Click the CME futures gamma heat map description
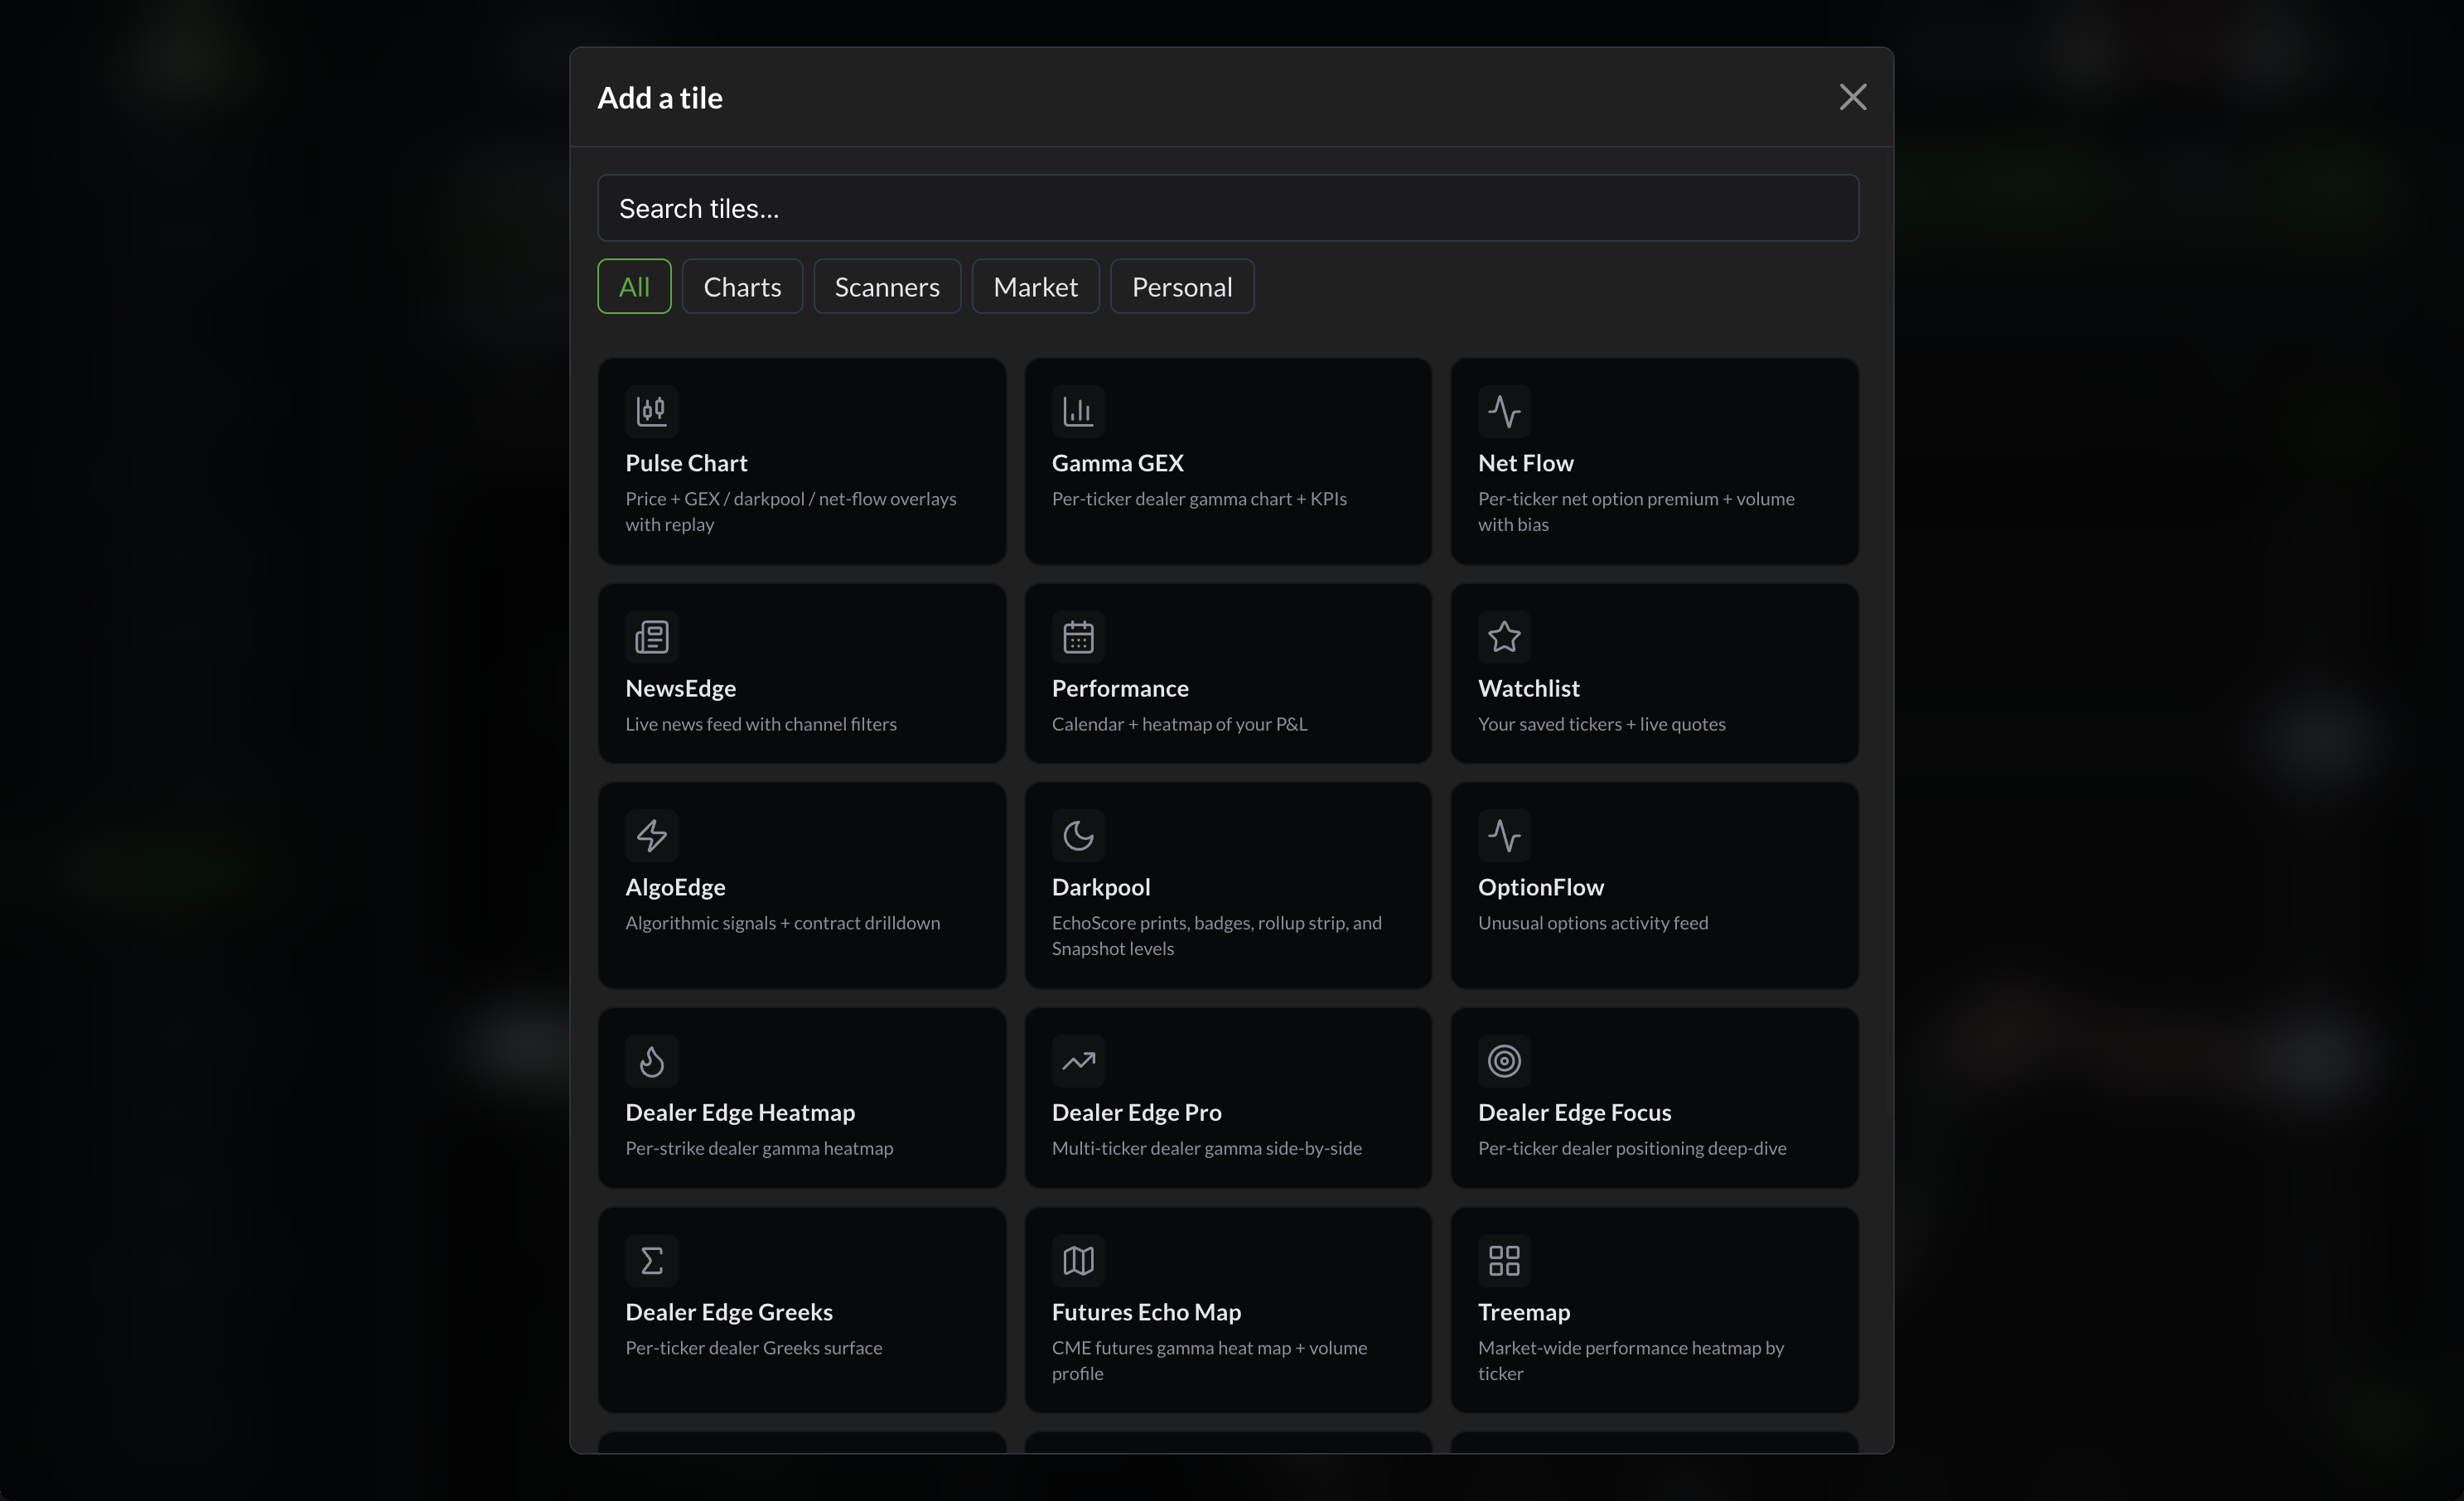Image resolution: width=2464 pixels, height=1501 pixels. point(1209,1360)
